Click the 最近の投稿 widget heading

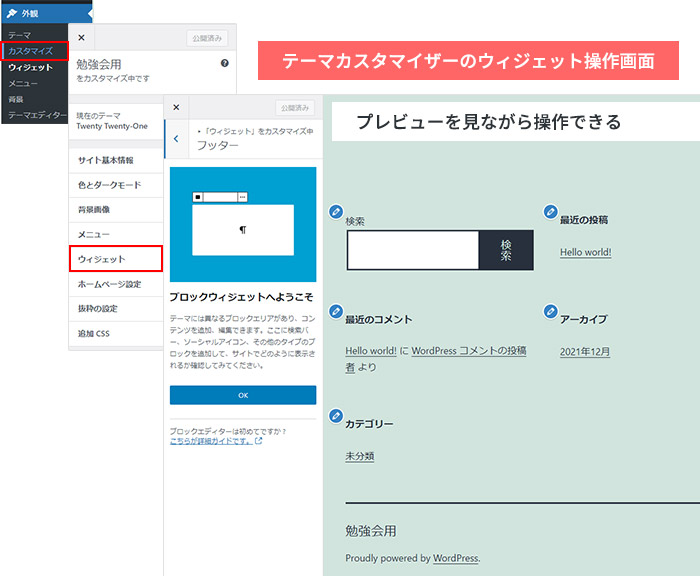[x=584, y=220]
